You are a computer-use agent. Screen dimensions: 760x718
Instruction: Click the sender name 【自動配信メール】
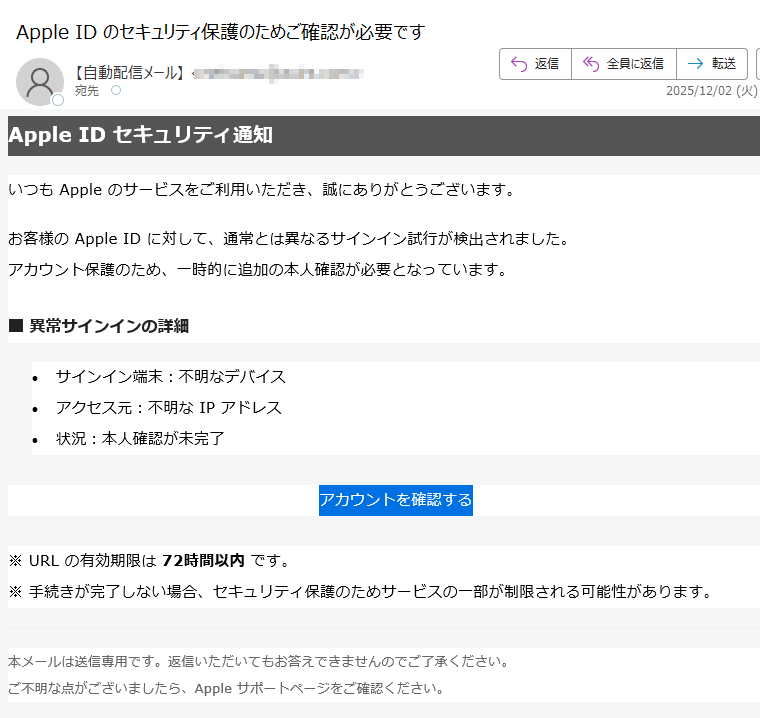coord(129,72)
